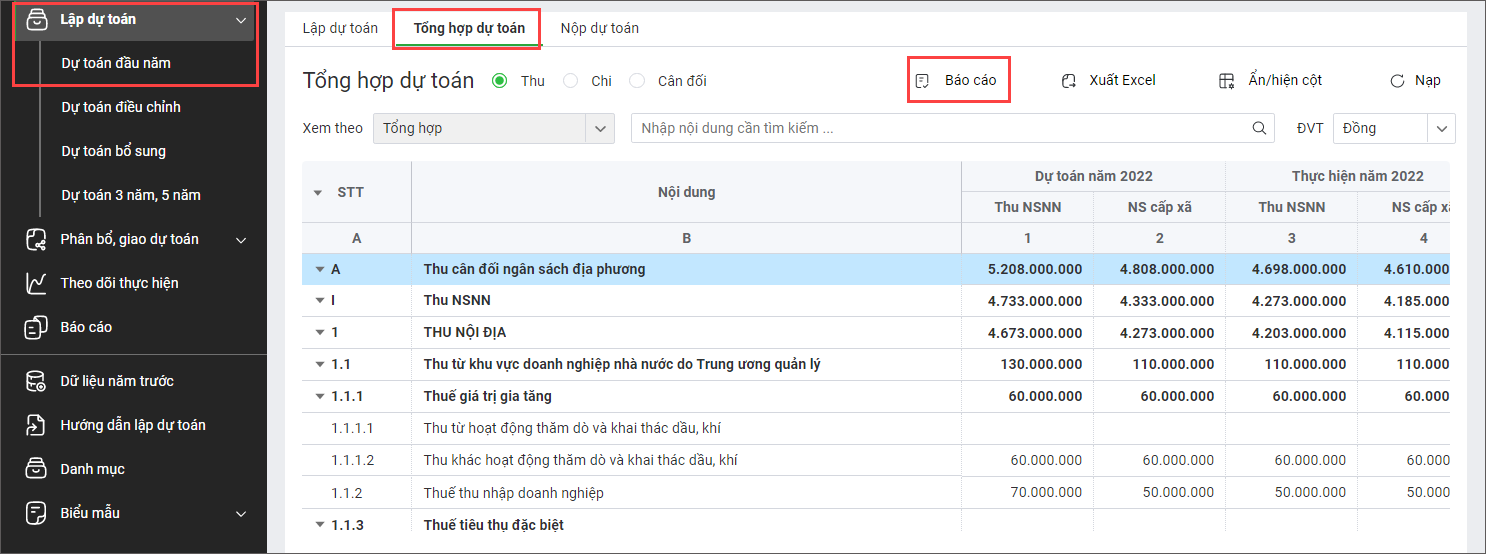Click the Ẩn/hiện cột column icon
The image size is (1486, 554).
(1227, 81)
